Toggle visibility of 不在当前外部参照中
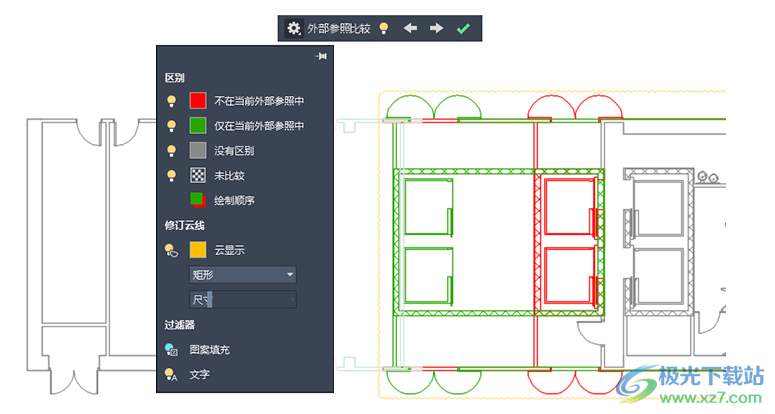This screenshot has height=414, width=775. click(172, 101)
